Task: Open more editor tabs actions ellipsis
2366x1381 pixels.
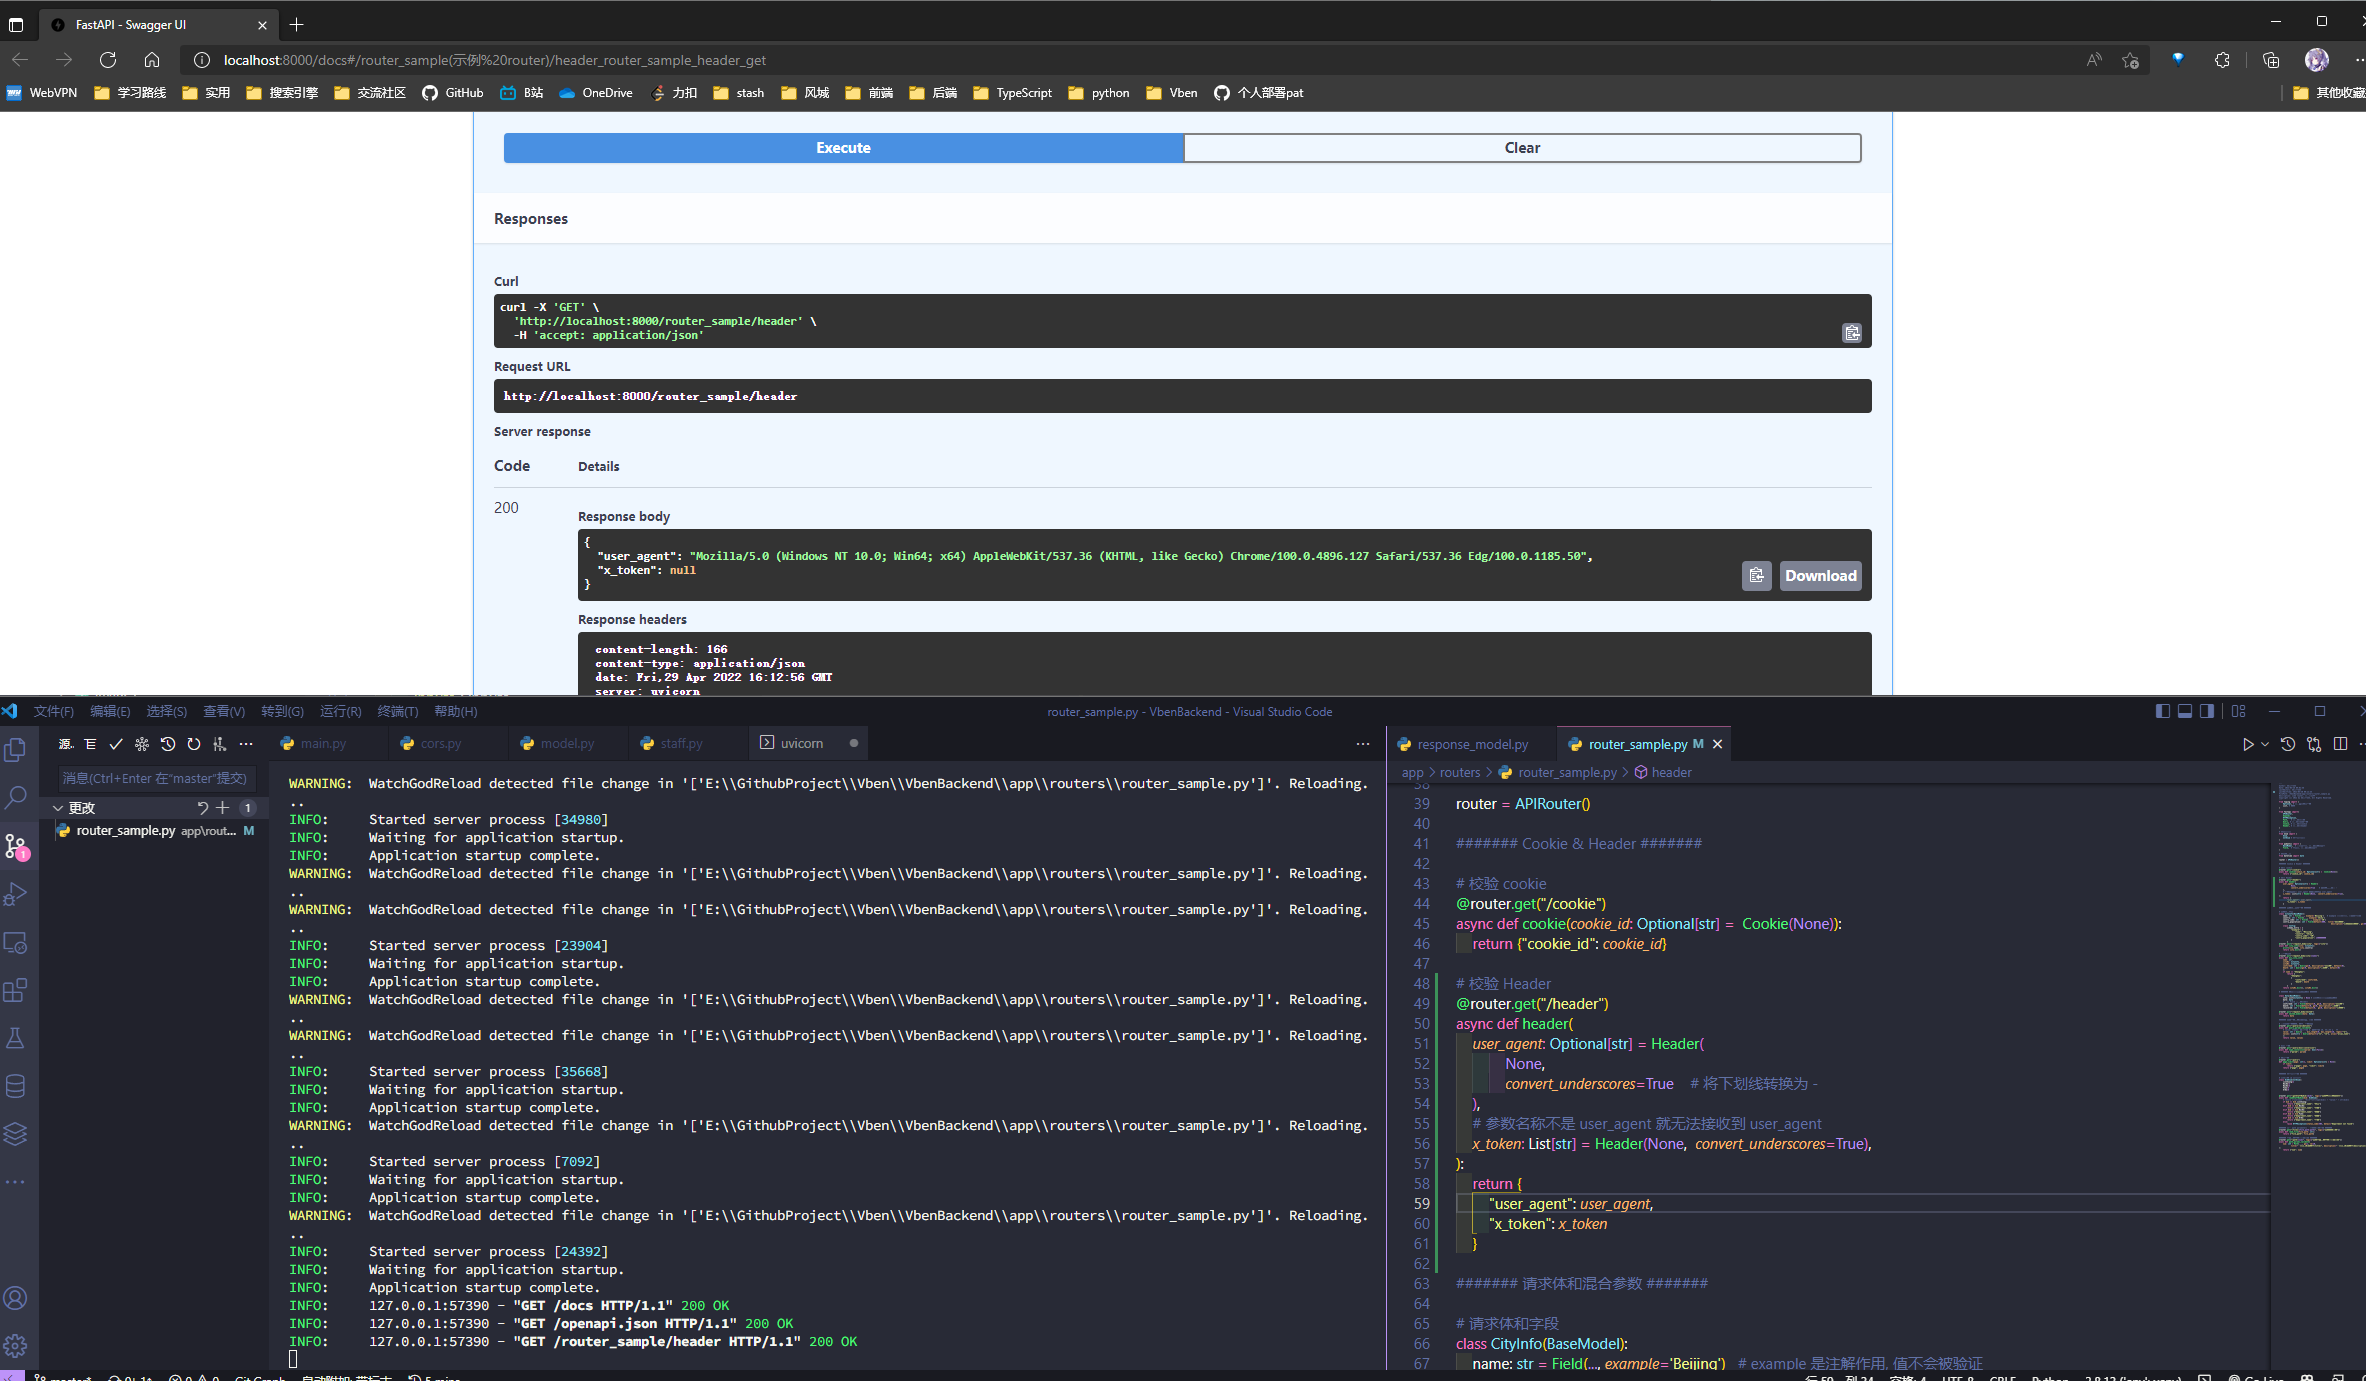Action: point(1363,744)
